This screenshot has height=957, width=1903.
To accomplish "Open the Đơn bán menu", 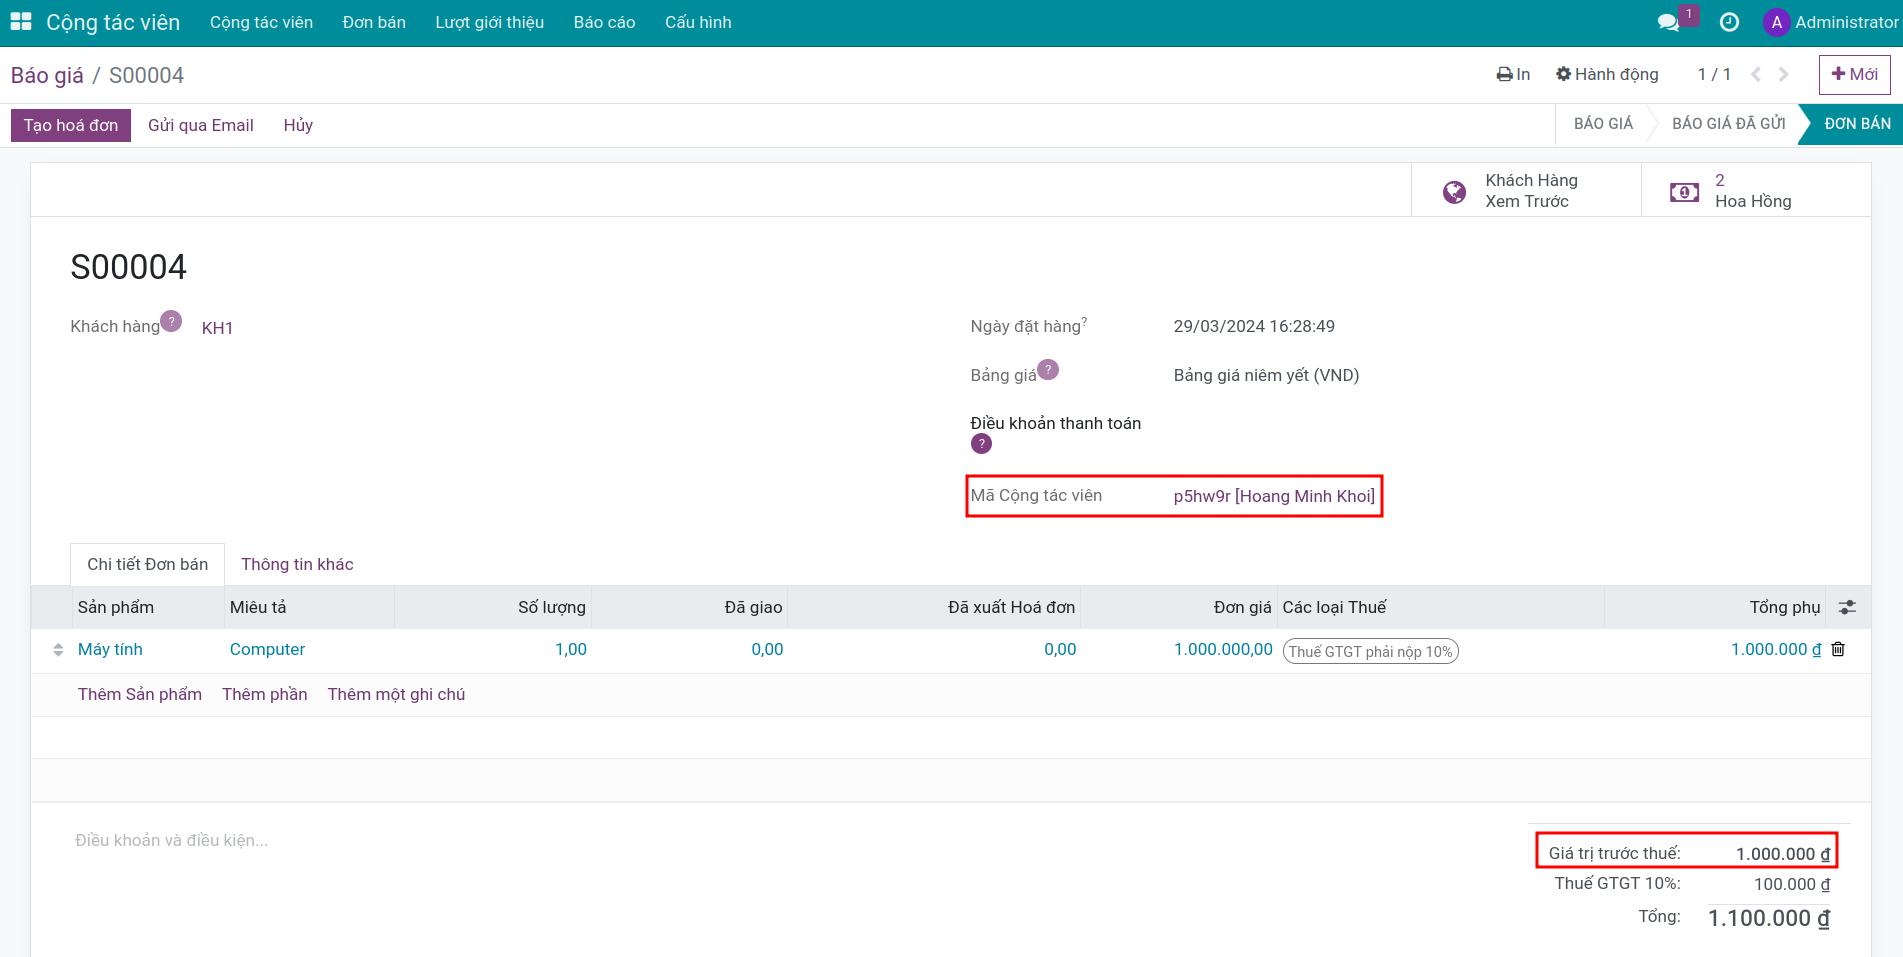I will (374, 22).
